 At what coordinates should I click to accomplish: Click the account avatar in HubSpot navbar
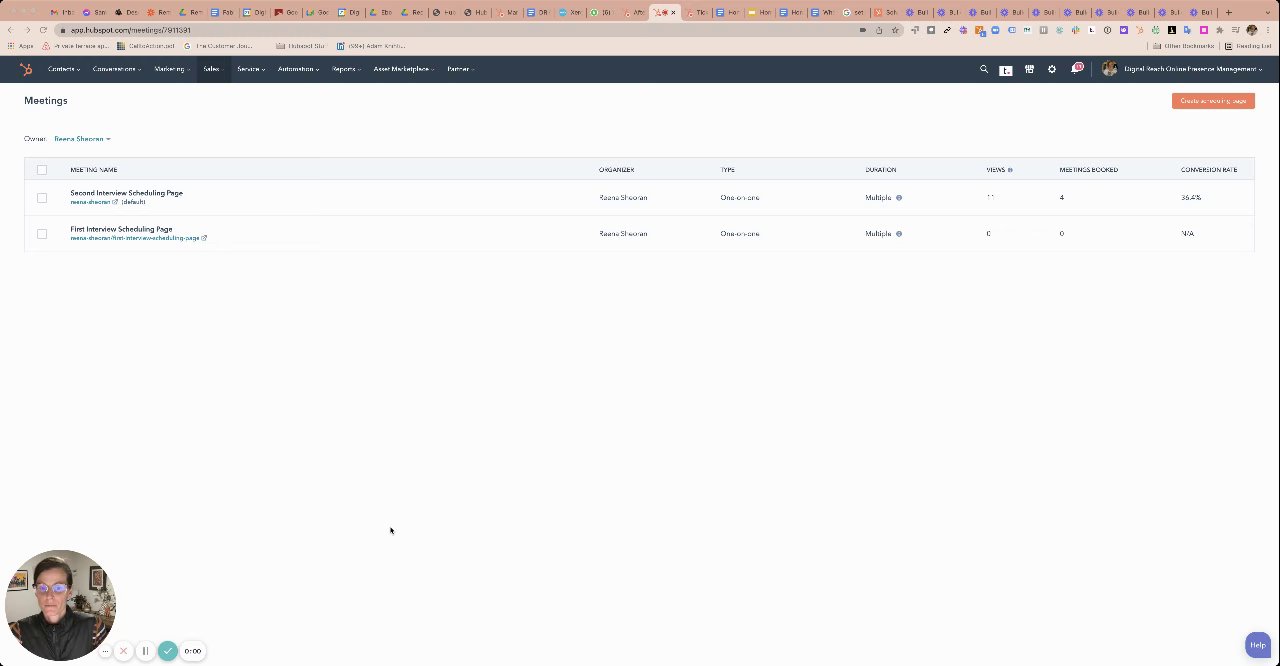point(1109,69)
